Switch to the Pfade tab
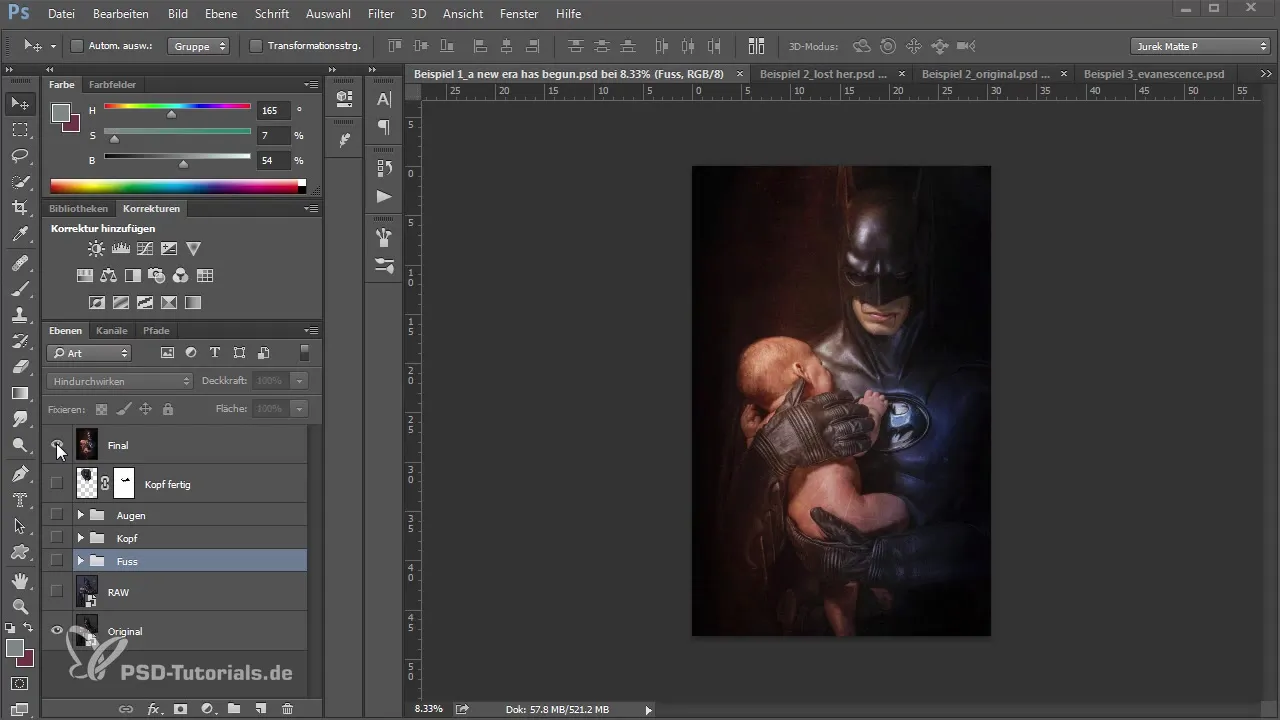The height and width of the screenshot is (720, 1280). point(156,330)
